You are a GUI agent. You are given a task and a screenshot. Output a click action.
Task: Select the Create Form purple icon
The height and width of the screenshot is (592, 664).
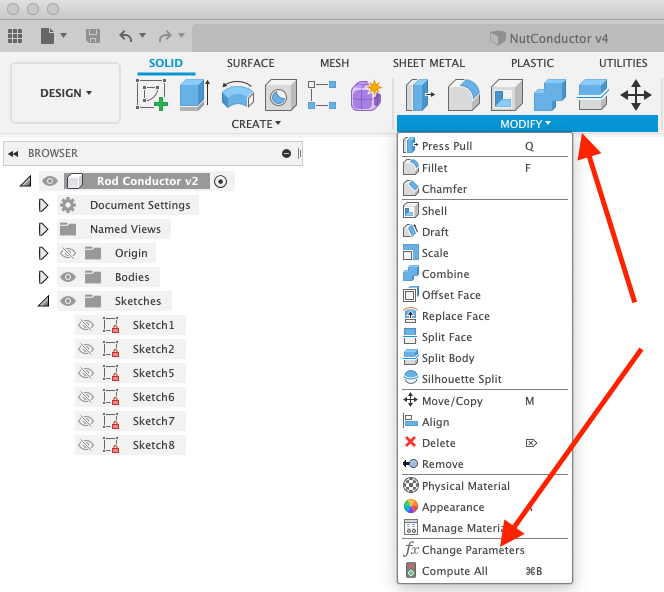366,95
